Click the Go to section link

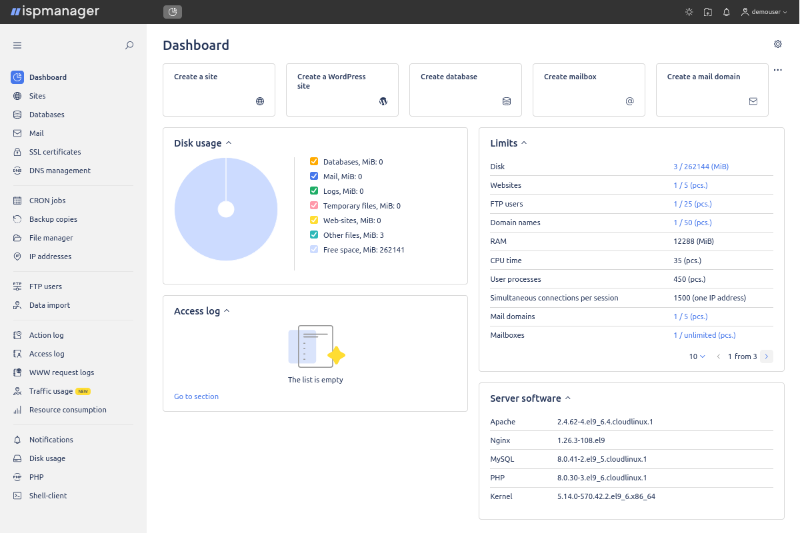pyautogui.click(x=196, y=397)
